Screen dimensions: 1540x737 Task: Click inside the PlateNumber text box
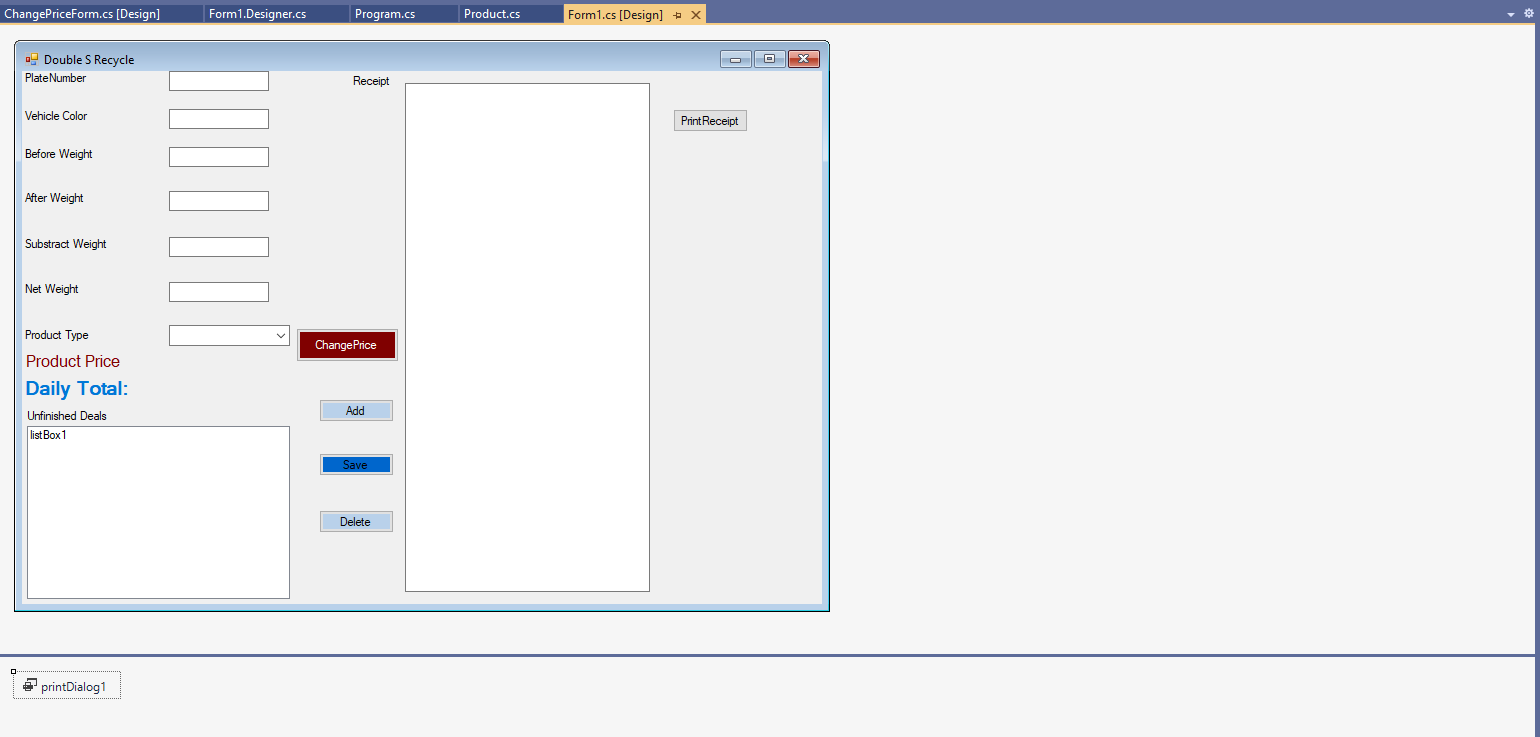(218, 80)
